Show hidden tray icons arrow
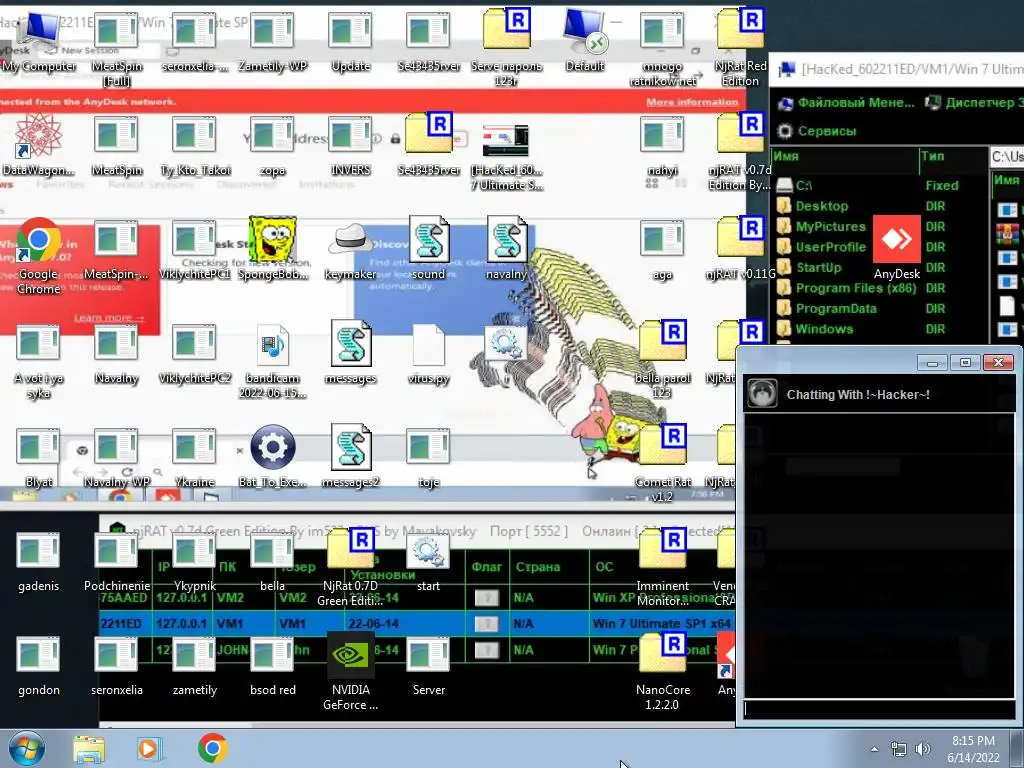The width and height of the screenshot is (1024, 768). coord(874,749)
